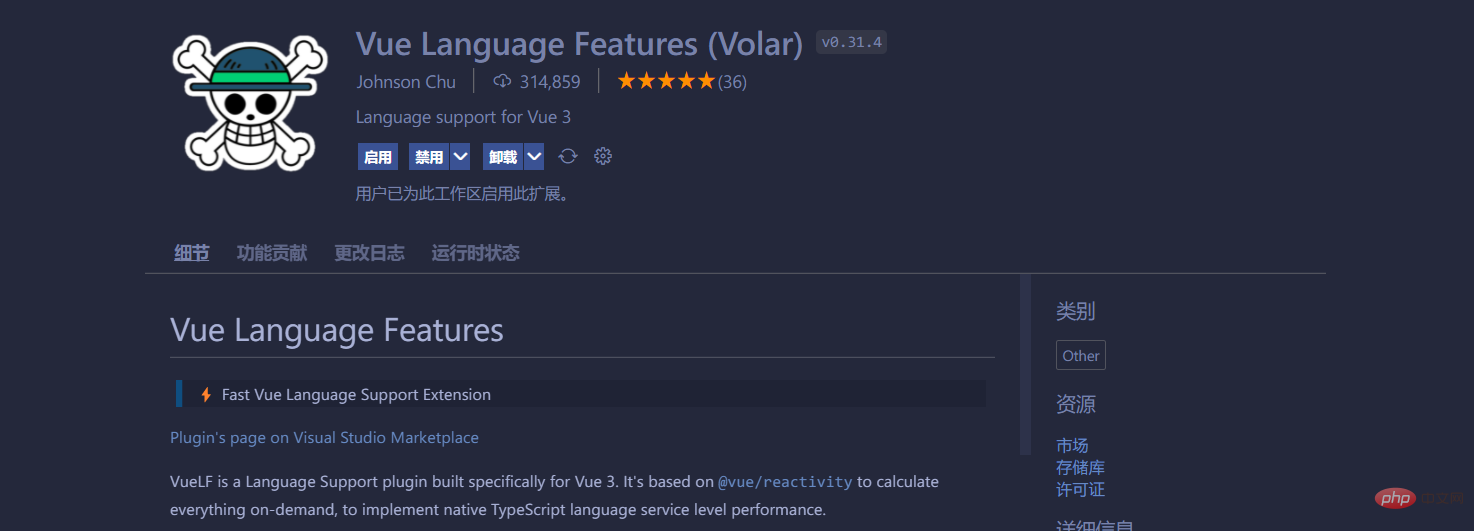Switch to the 细节 tab
This screenshot has width=1474, height=531.
pos(192,253)
